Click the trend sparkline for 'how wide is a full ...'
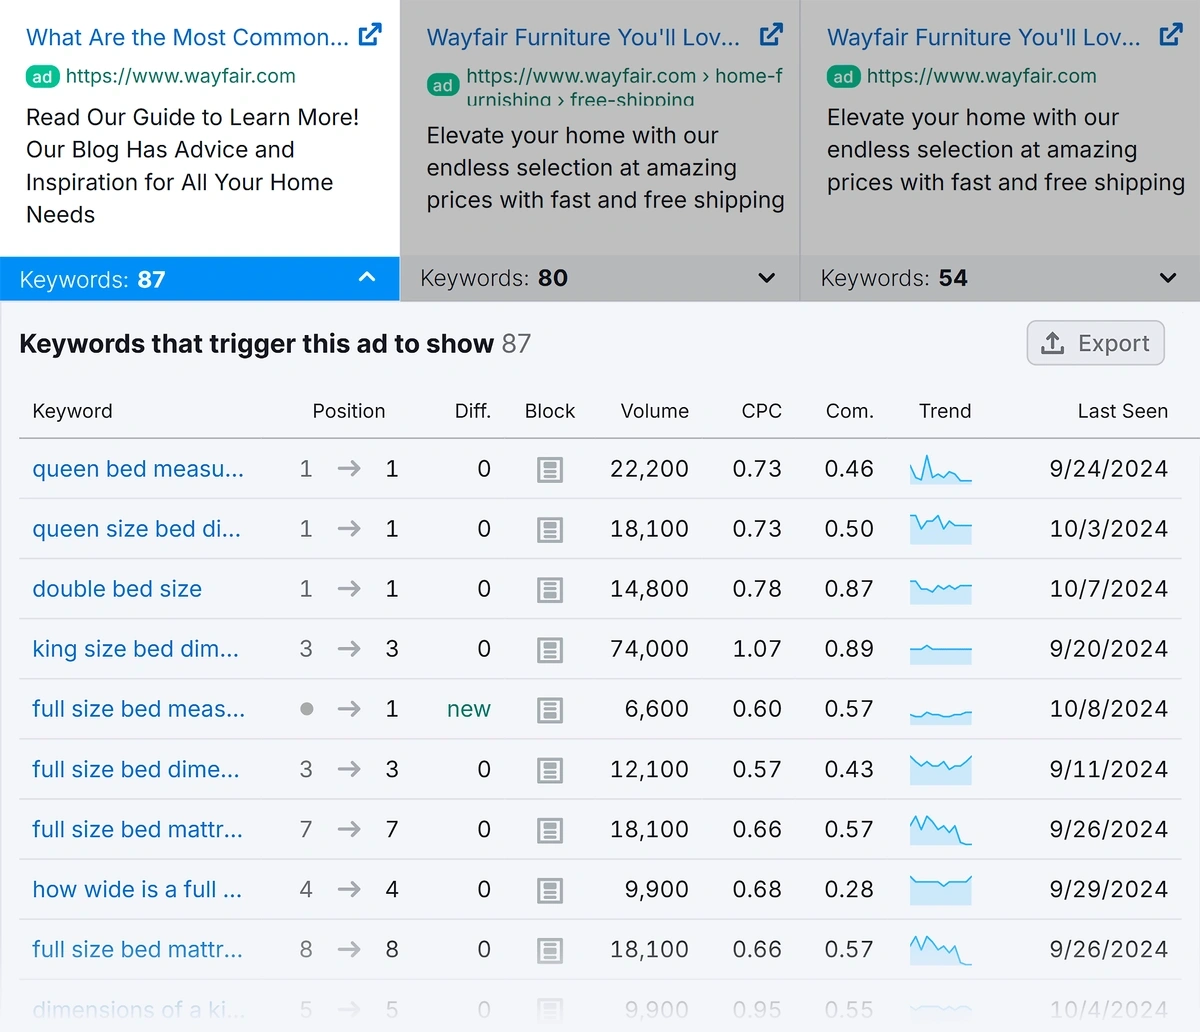 941,889
